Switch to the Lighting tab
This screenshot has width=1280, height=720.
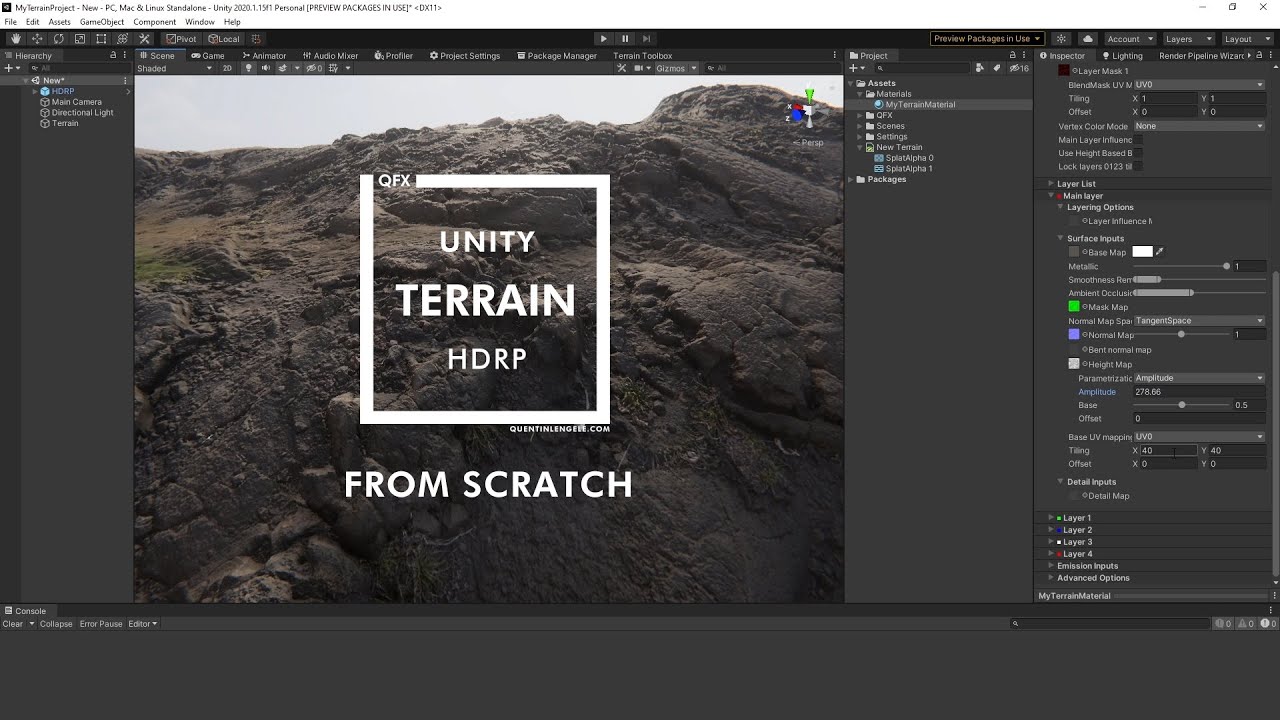[1121, 56]
